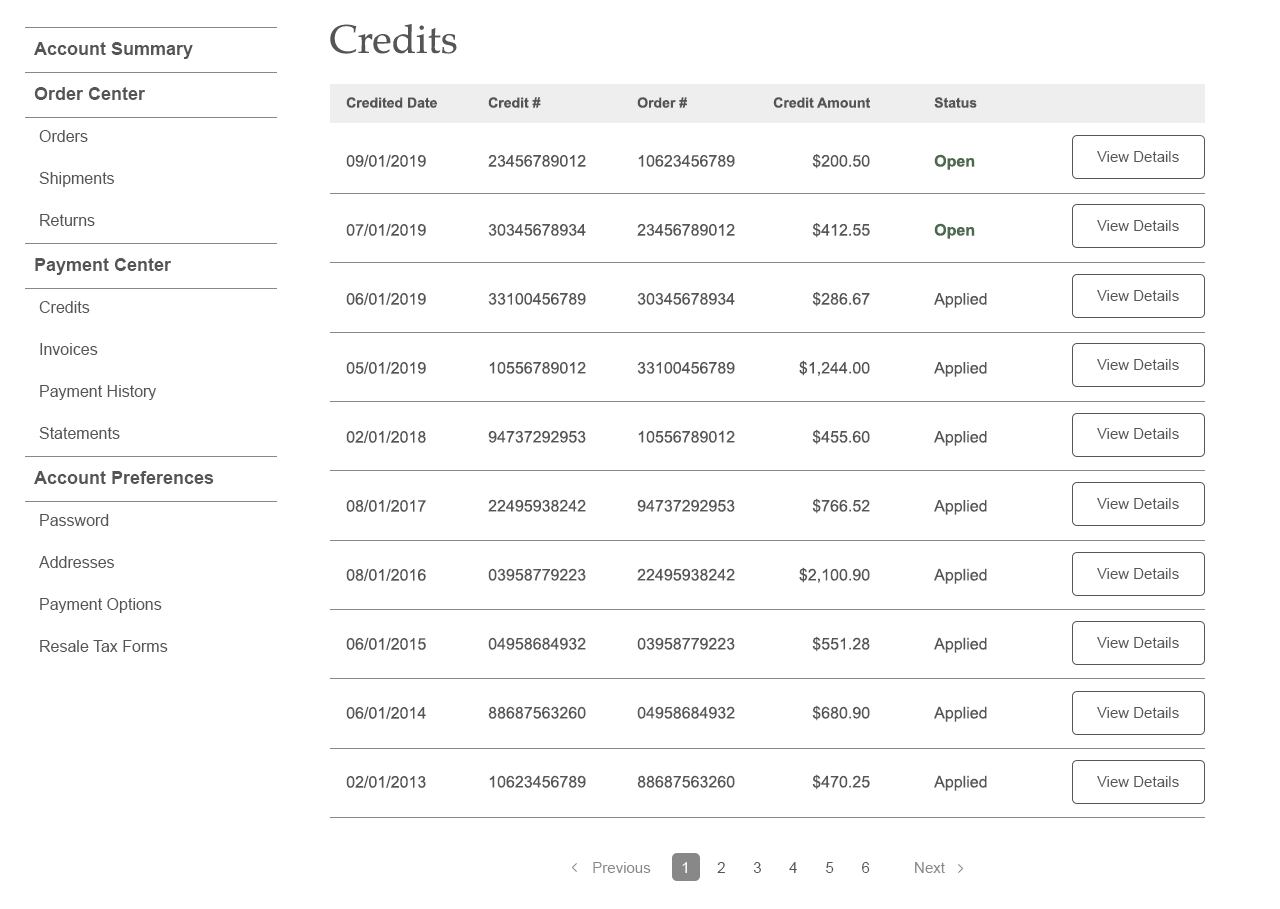Image resolution: width=1280 pixels, height=909 pixels.
Task: Open Payment History in the sidebar
Action: (97, 391)
